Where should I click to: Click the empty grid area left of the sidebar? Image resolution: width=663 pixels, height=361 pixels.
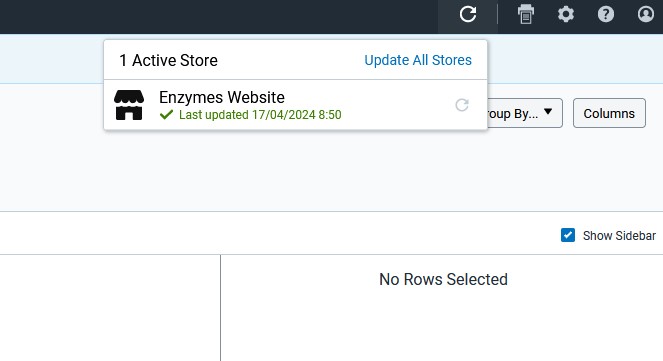point(110,308)
